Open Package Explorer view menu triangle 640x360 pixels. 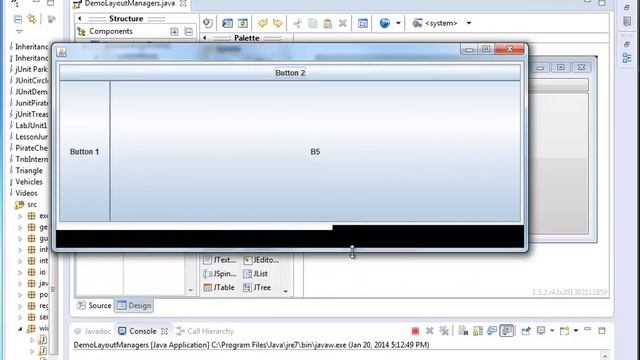coord(19,31)
